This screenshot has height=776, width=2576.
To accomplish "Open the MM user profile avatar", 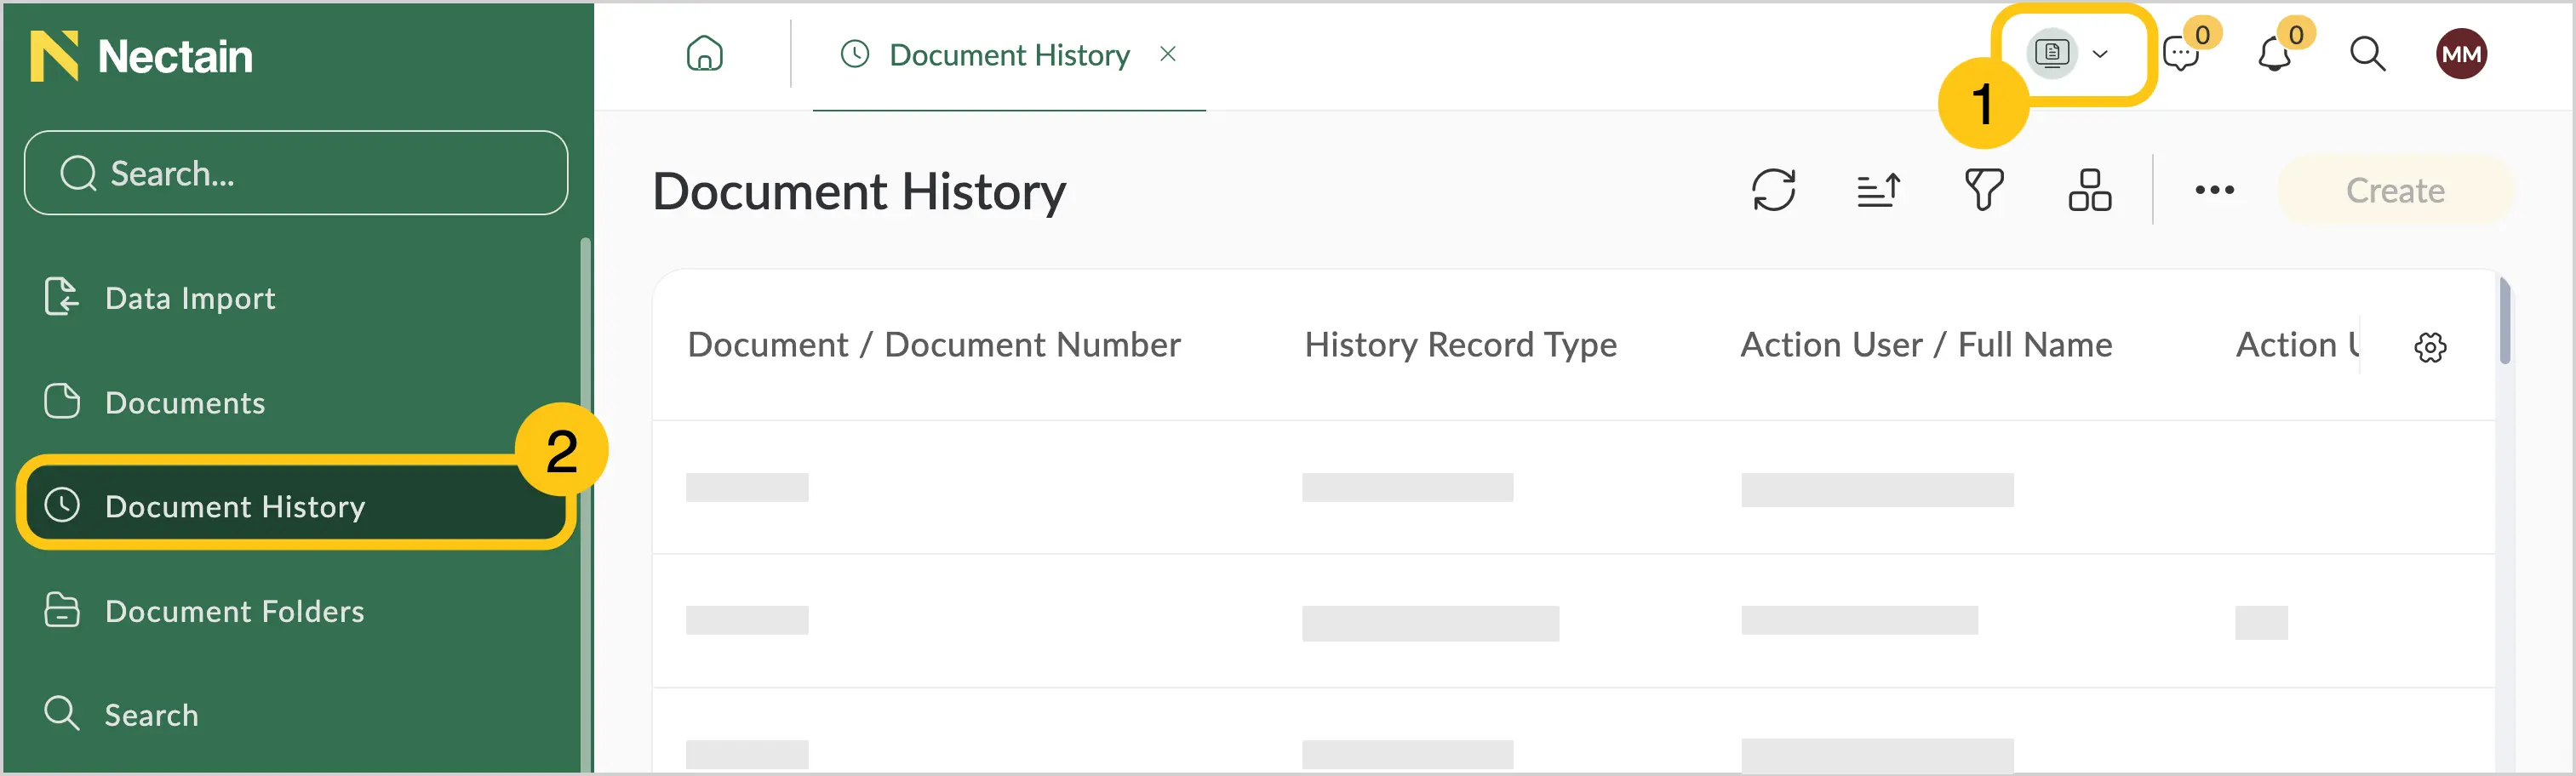I will (x=2460, y=54).
